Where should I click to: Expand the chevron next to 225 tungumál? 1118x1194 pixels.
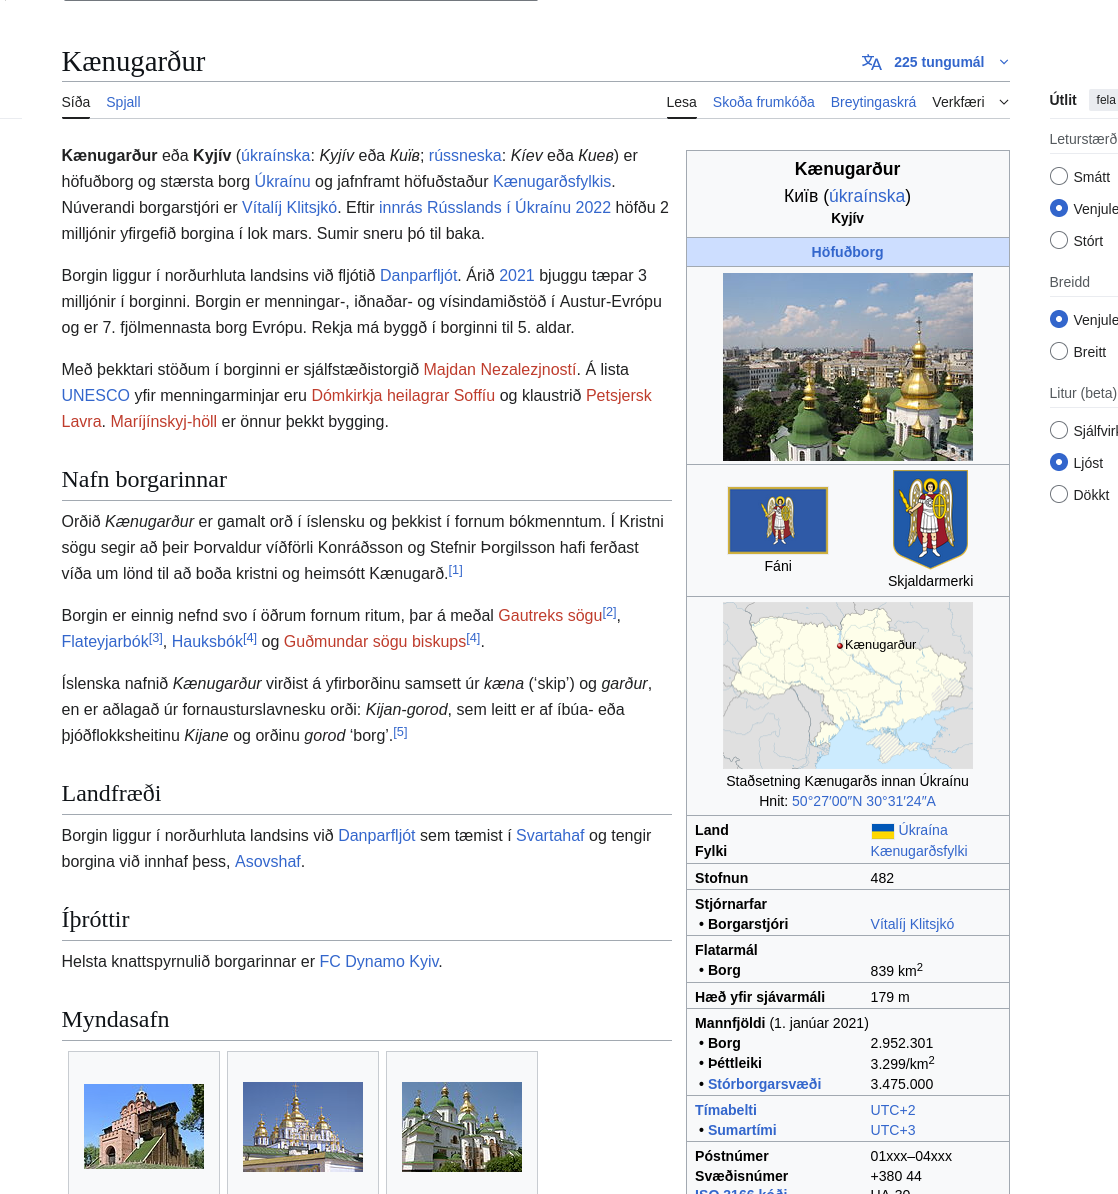tap(1004, 62)
